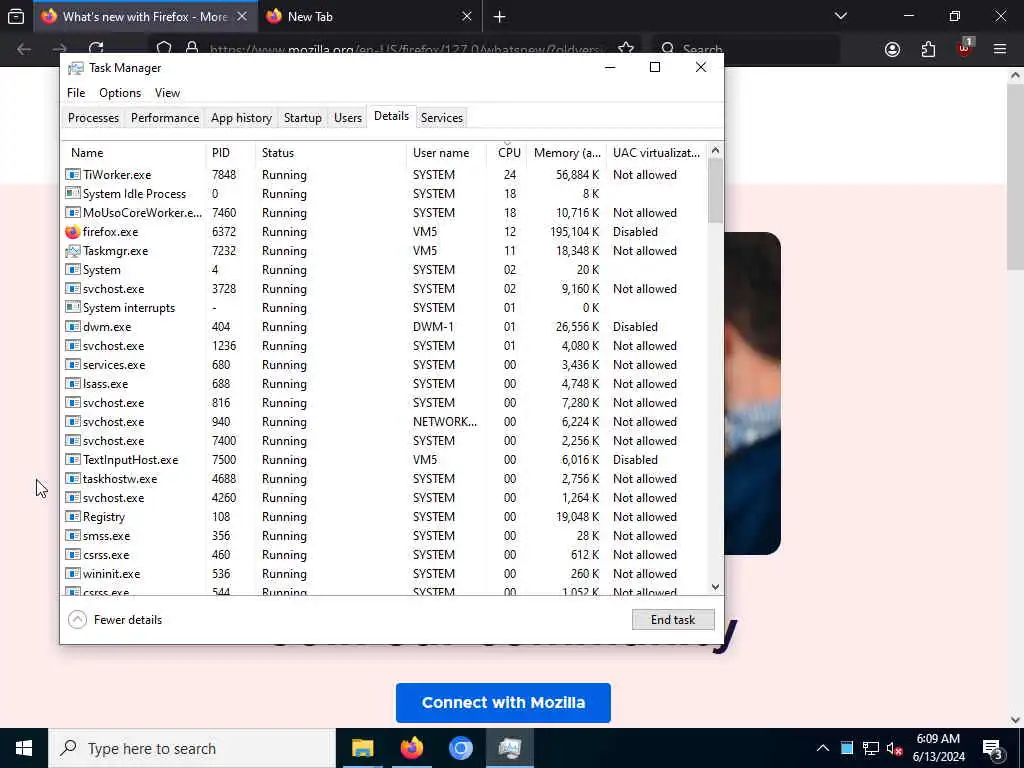This screenshot has width=1024, height=768.
Task: Switch to the Users tab
Action: coord(347,118)
